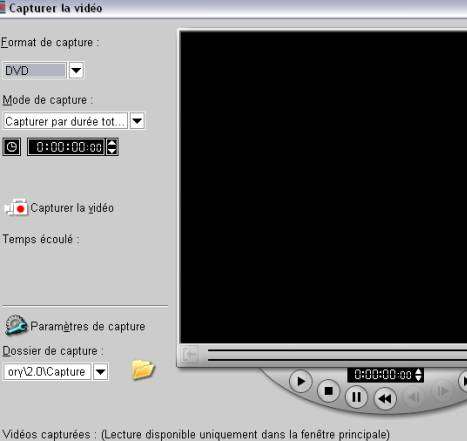Click the Play button in the player controls
The image size is (467, 441).
[301, 381]
